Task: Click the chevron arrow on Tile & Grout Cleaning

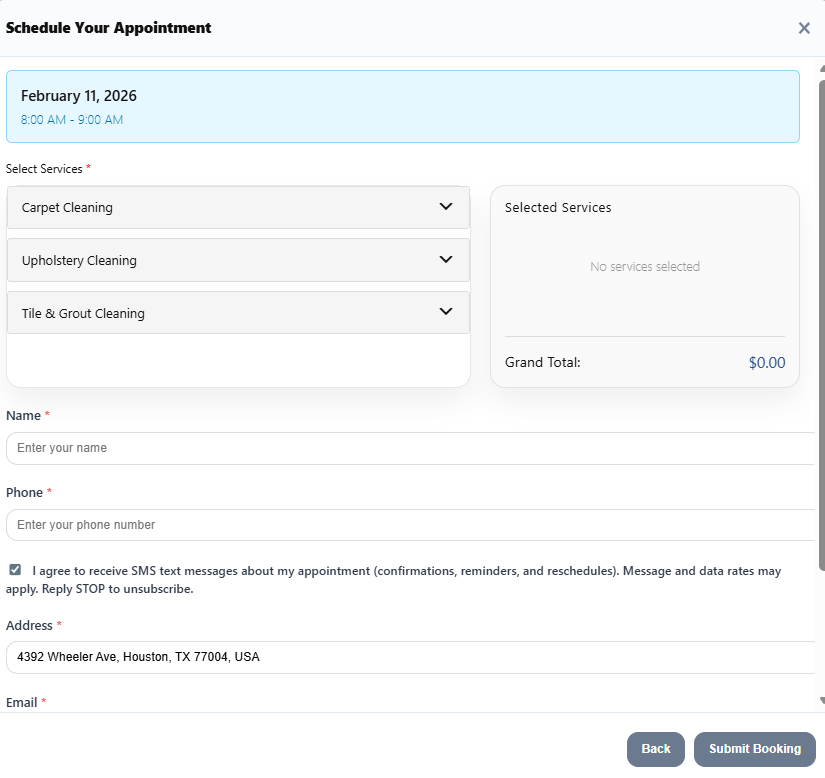Action: click(446, 312)
